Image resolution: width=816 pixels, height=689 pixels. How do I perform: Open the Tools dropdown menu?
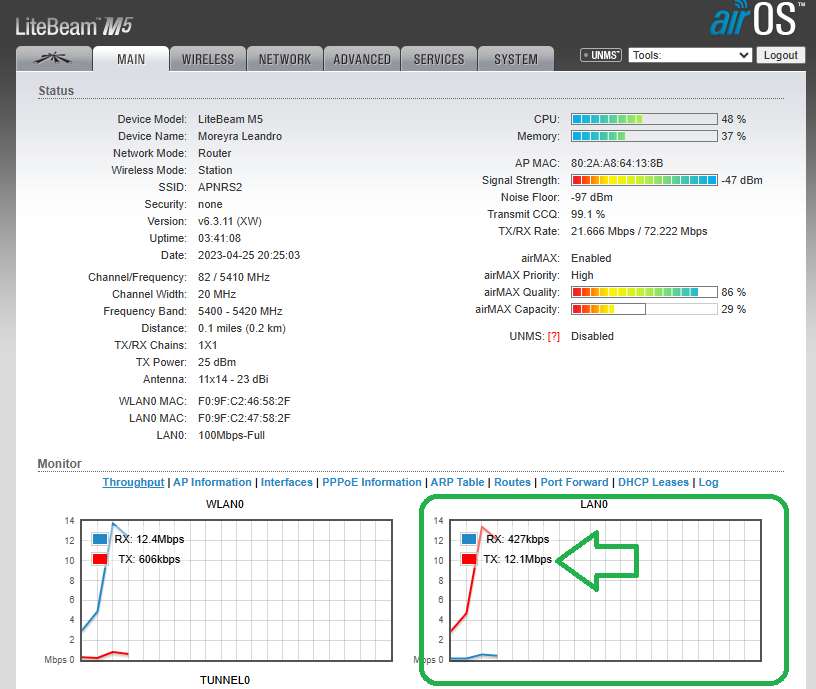pyautogui.click(x=690, y=55)
